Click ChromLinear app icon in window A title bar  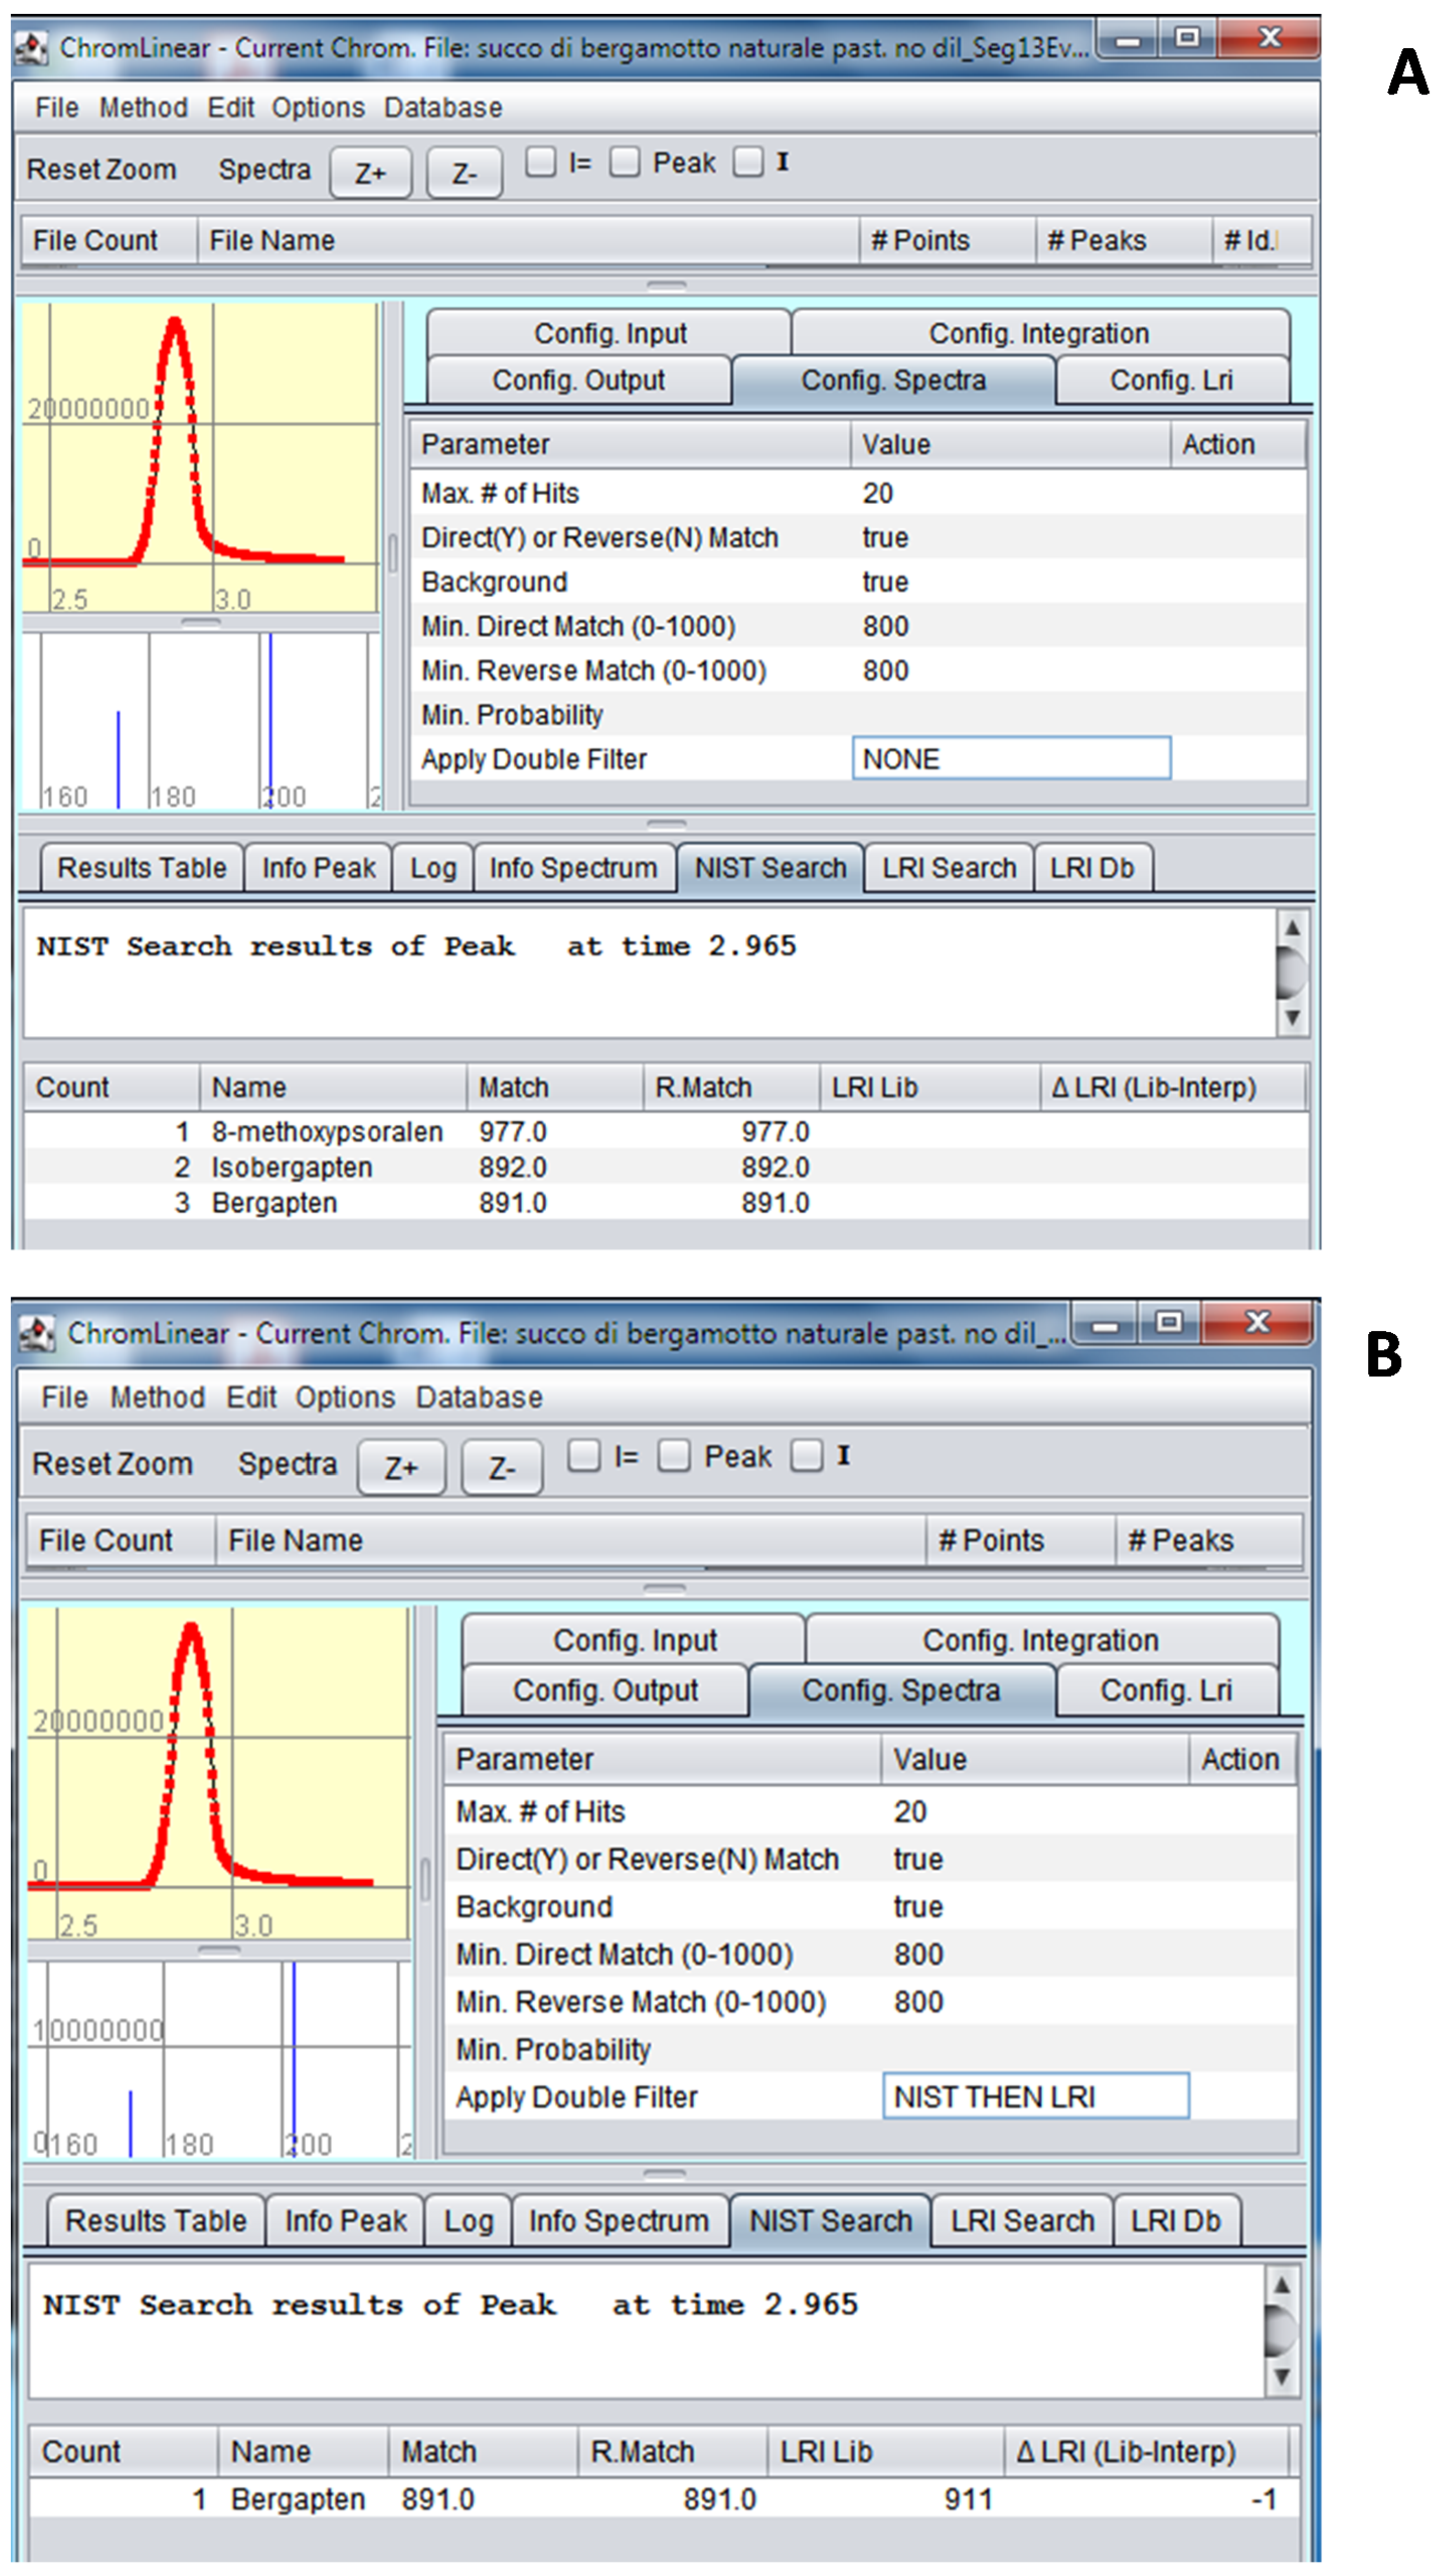point(33,48)
